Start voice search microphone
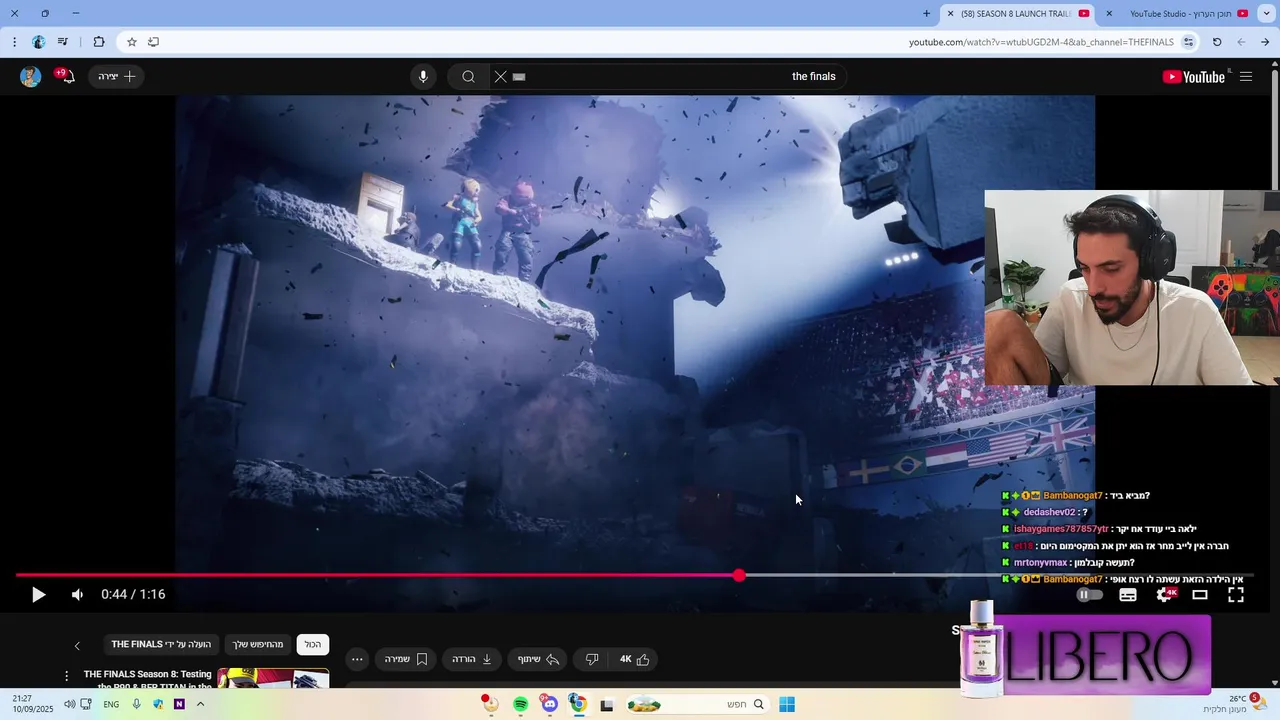 [423, 77]
